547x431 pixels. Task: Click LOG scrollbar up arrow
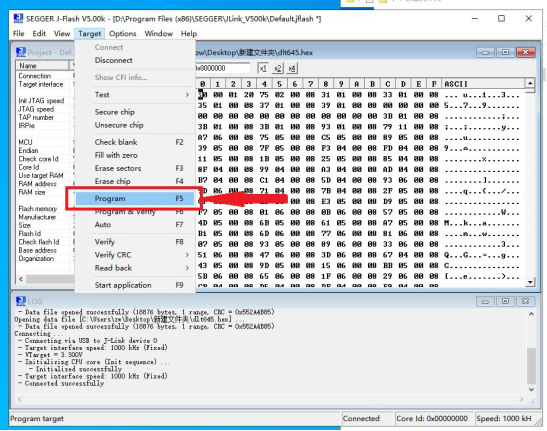pyautogui.click(x=531, y=314)
